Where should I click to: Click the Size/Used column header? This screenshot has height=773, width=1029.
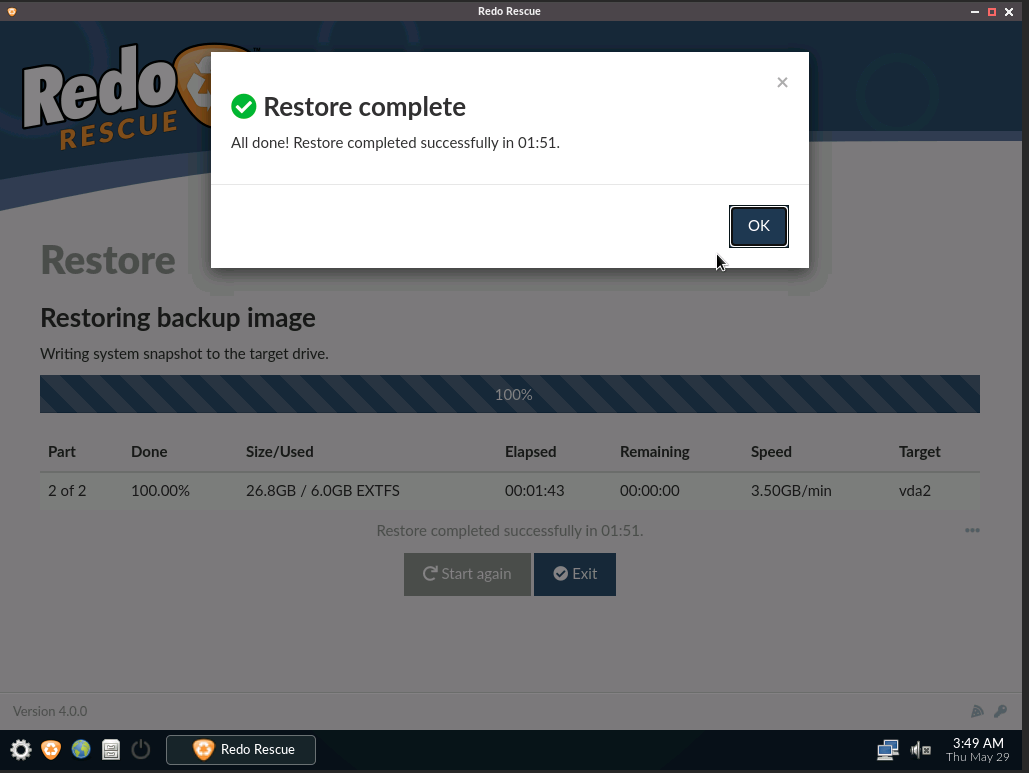(x=280, y=451)
